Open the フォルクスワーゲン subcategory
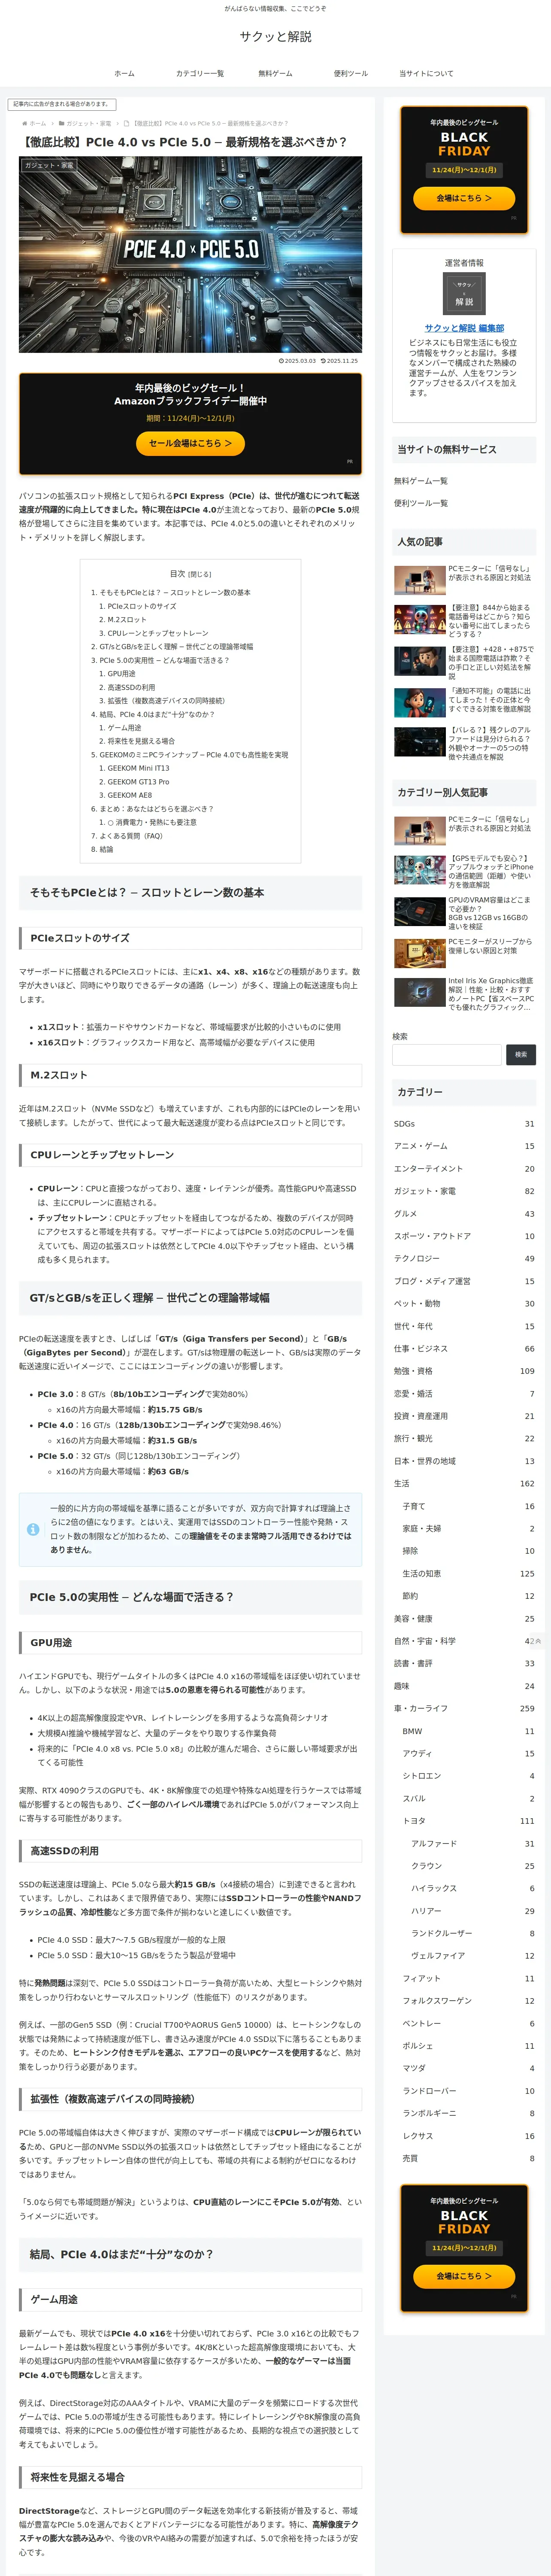This screenshot has width=551, height=2576. [x=468, y=2001]
